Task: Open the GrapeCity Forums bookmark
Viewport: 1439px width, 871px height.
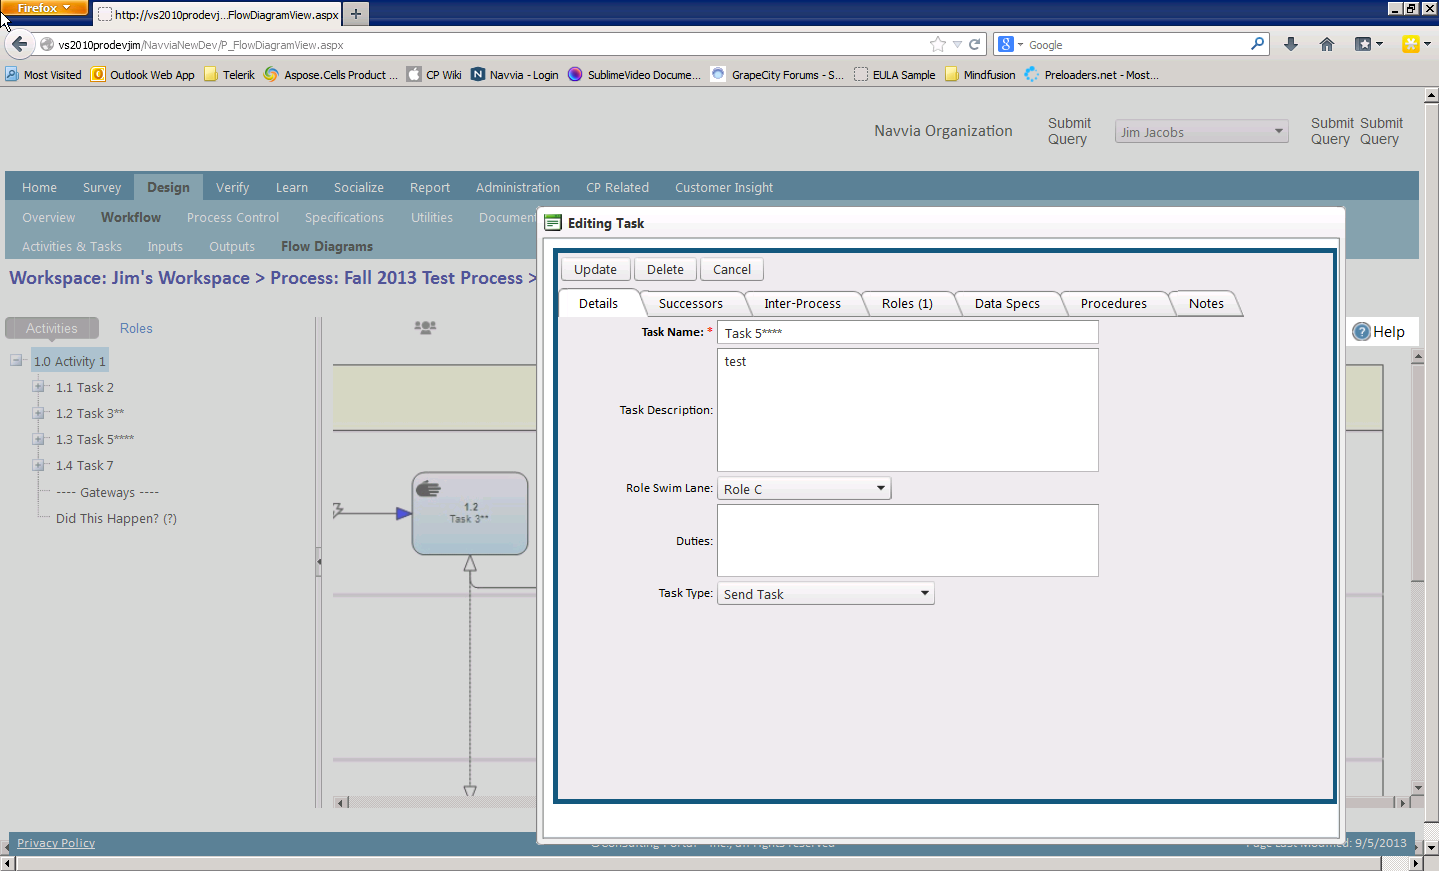Action: click(777, 75)
